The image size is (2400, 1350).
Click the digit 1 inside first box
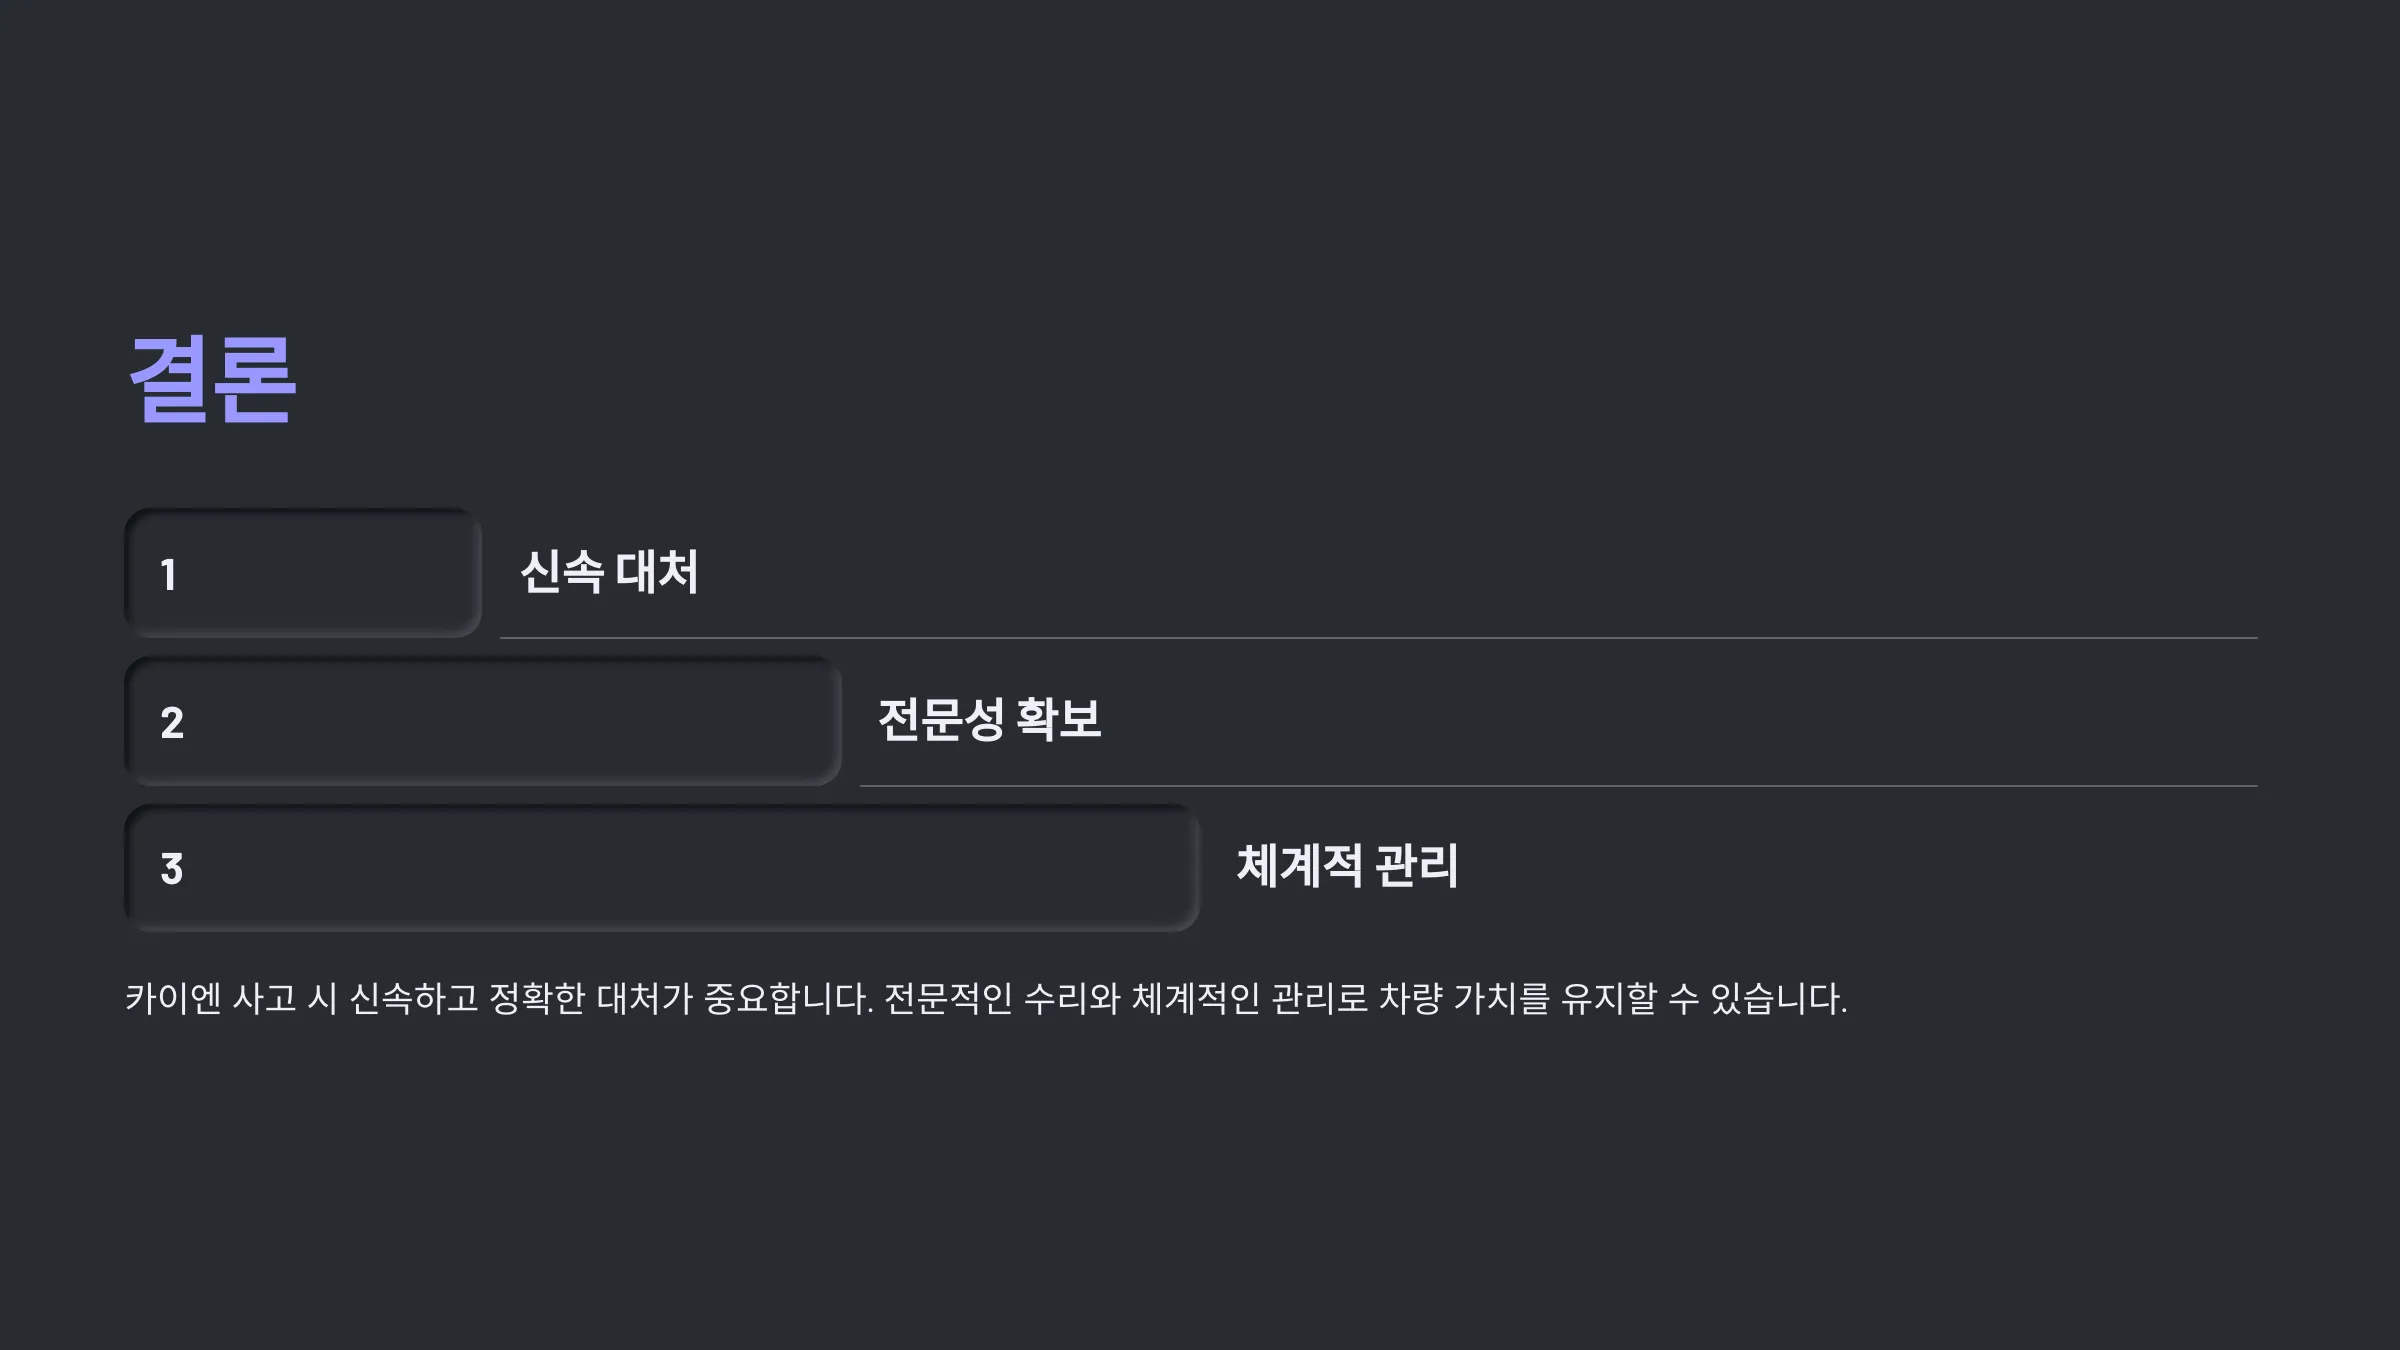(169, 575)
